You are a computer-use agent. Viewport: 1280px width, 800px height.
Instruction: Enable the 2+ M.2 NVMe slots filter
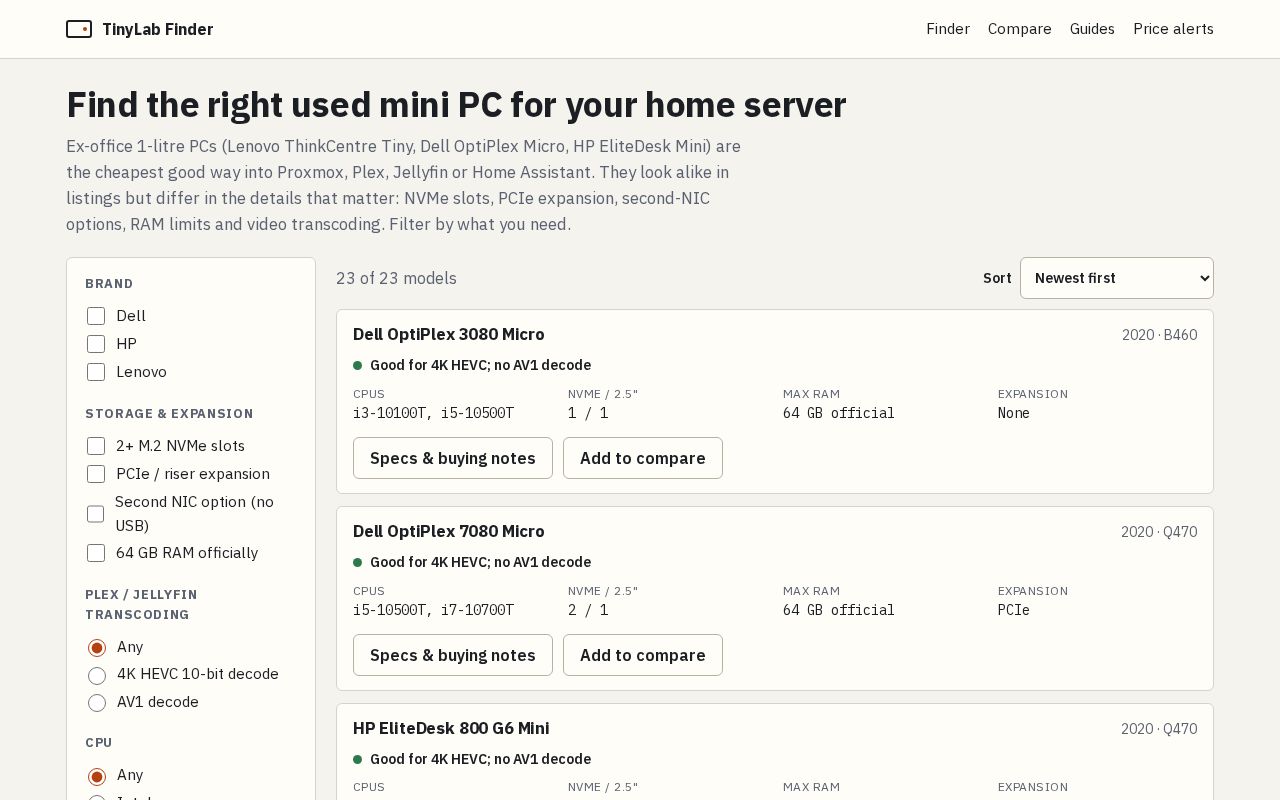[x=96, y=446]
